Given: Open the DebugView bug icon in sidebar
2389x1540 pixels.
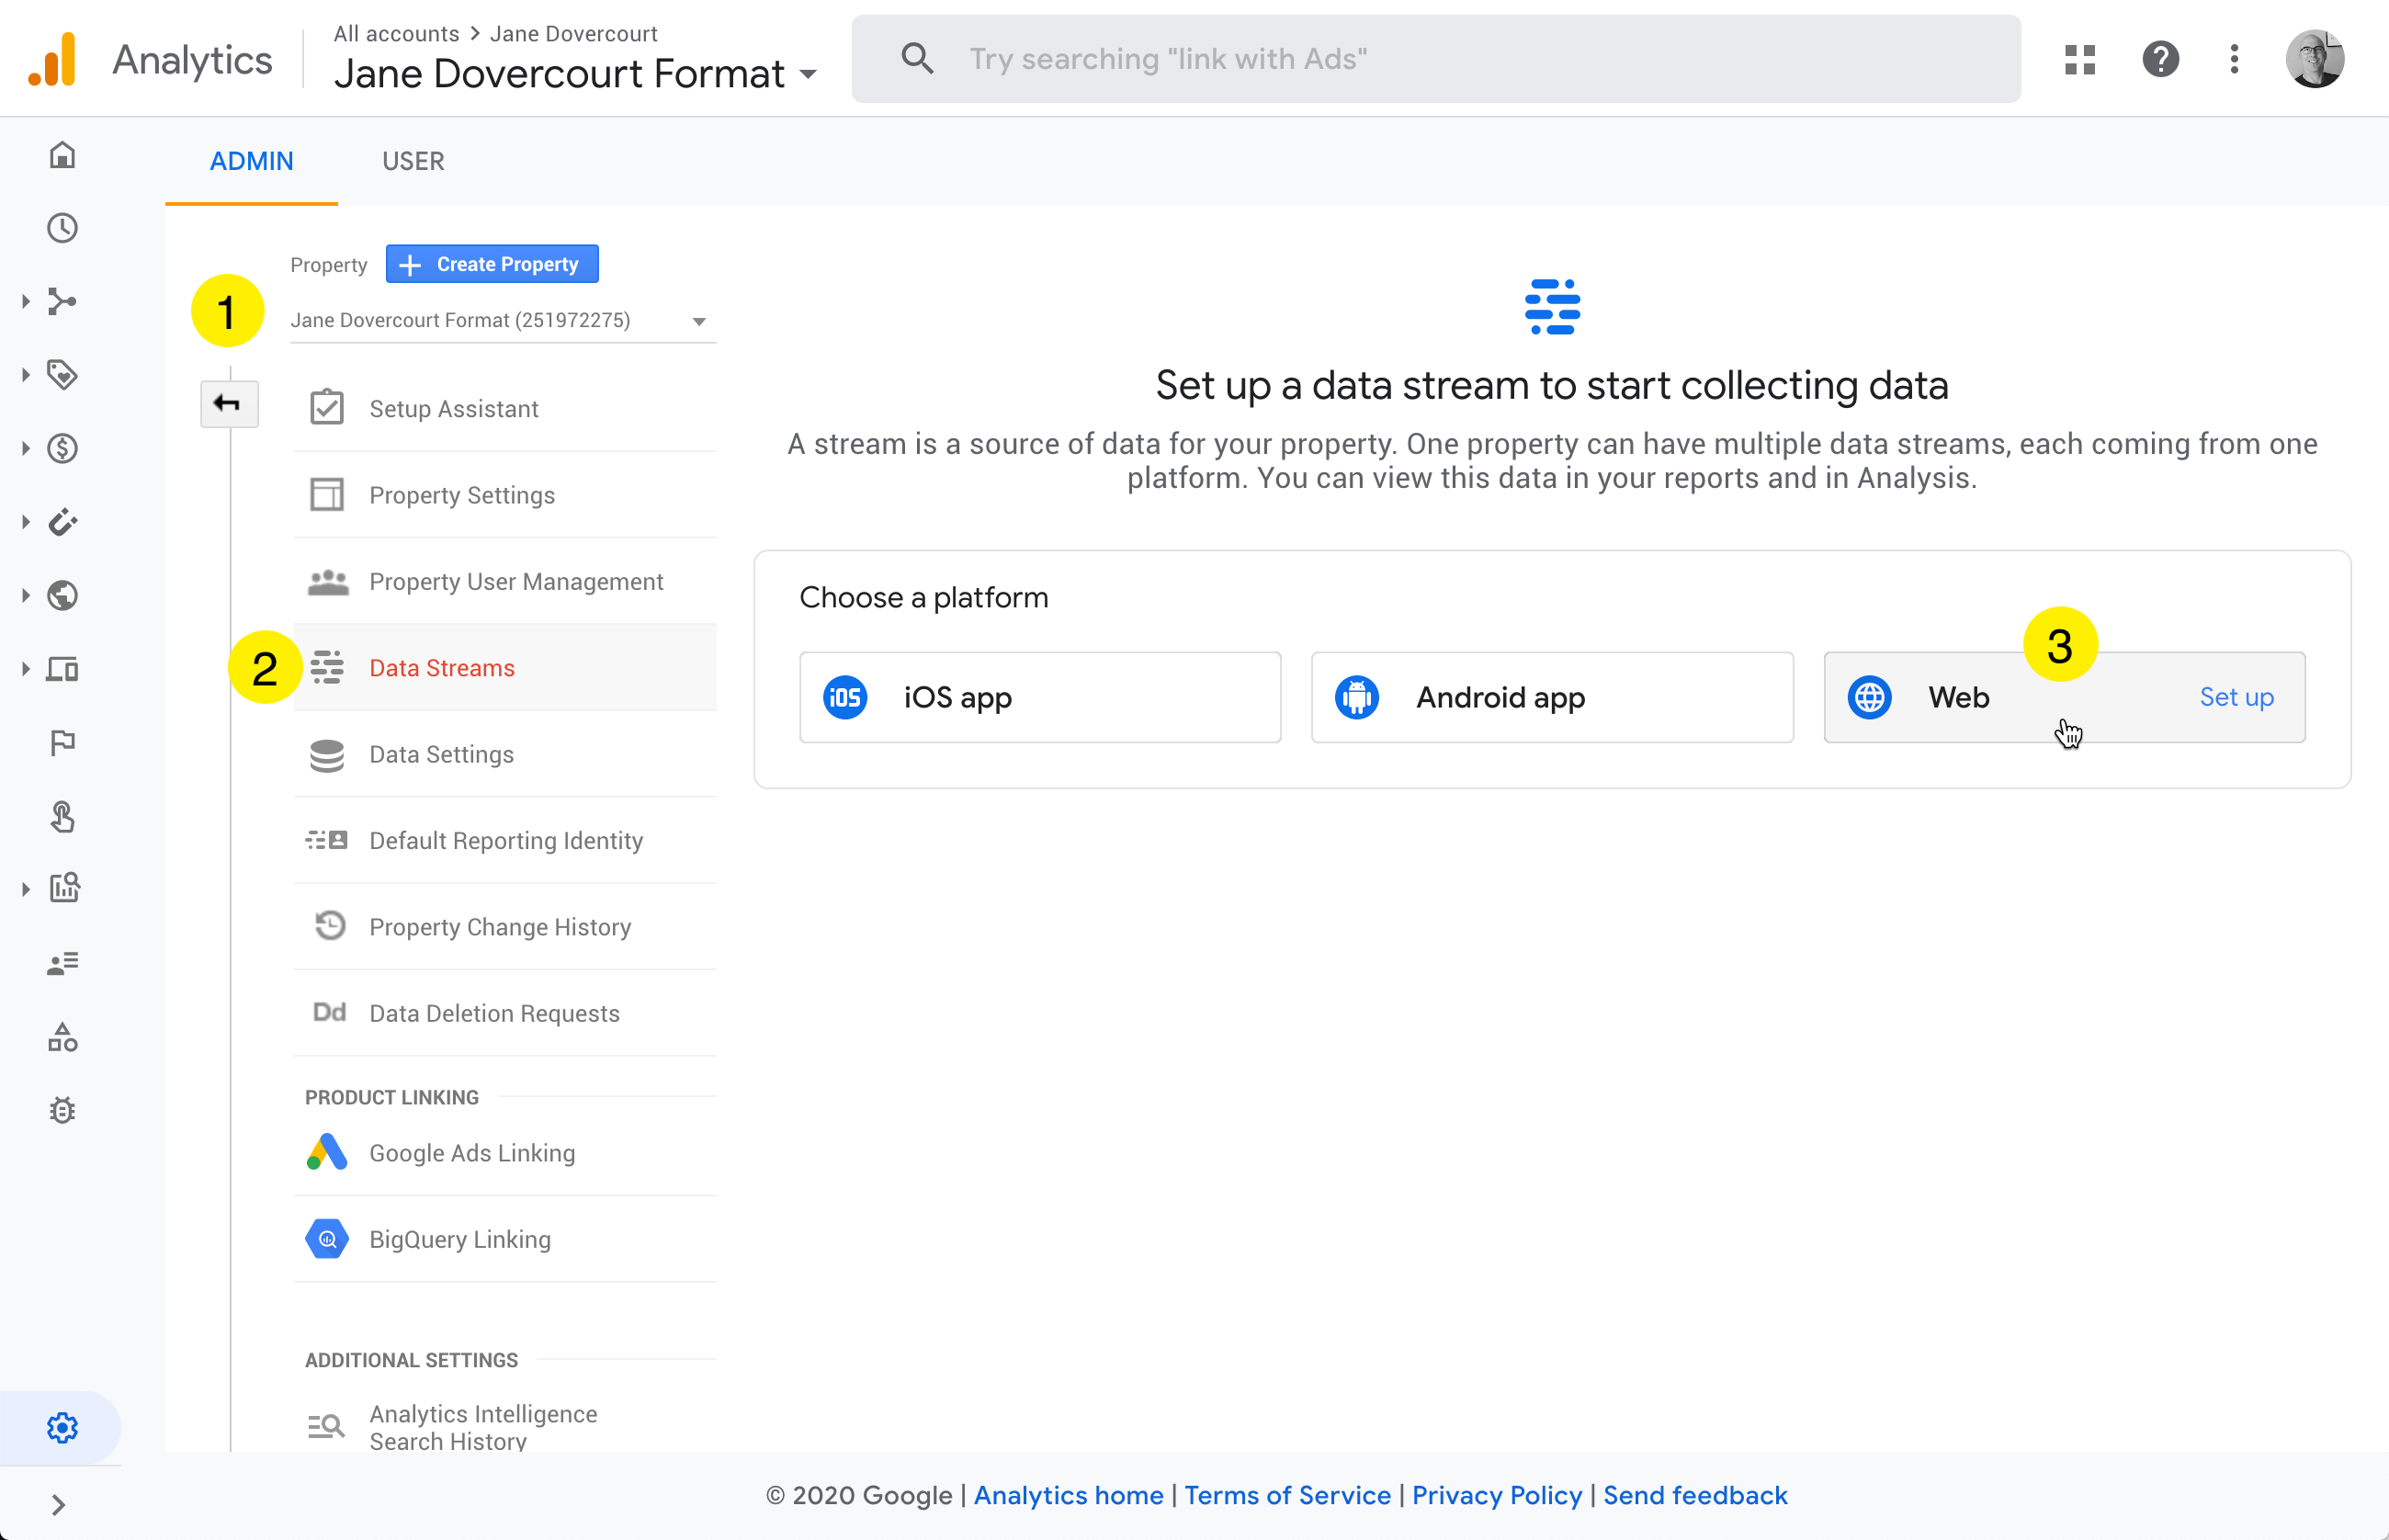Looking at the screenshot, I should pos(62,1110).
